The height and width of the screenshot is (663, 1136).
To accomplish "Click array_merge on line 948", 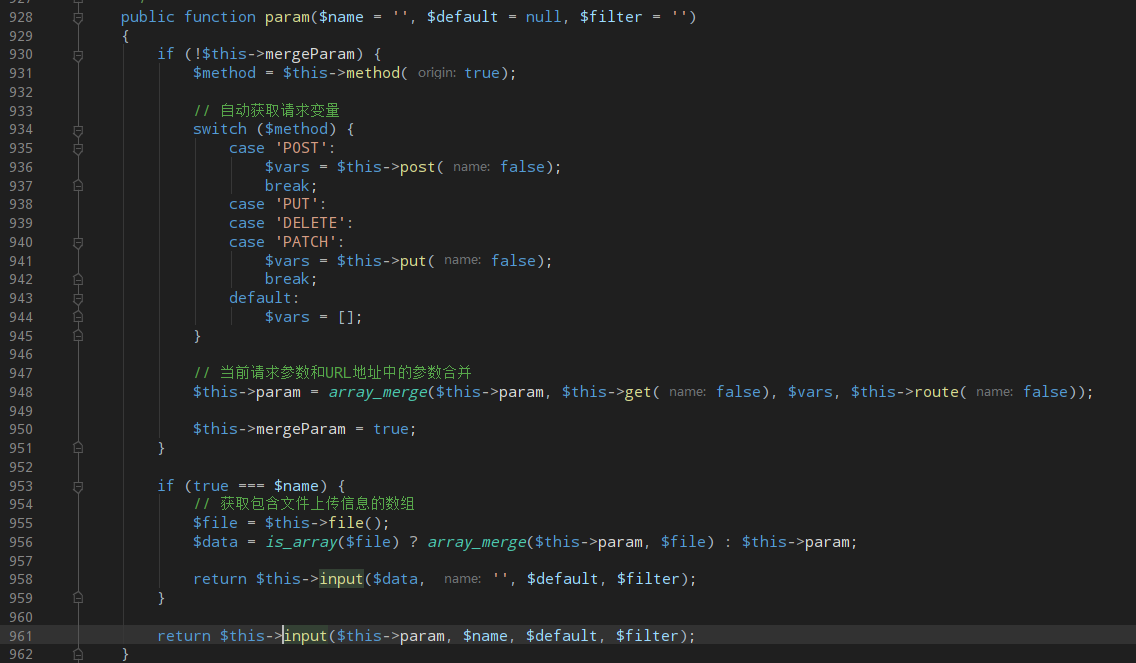I will click(377, 392).
